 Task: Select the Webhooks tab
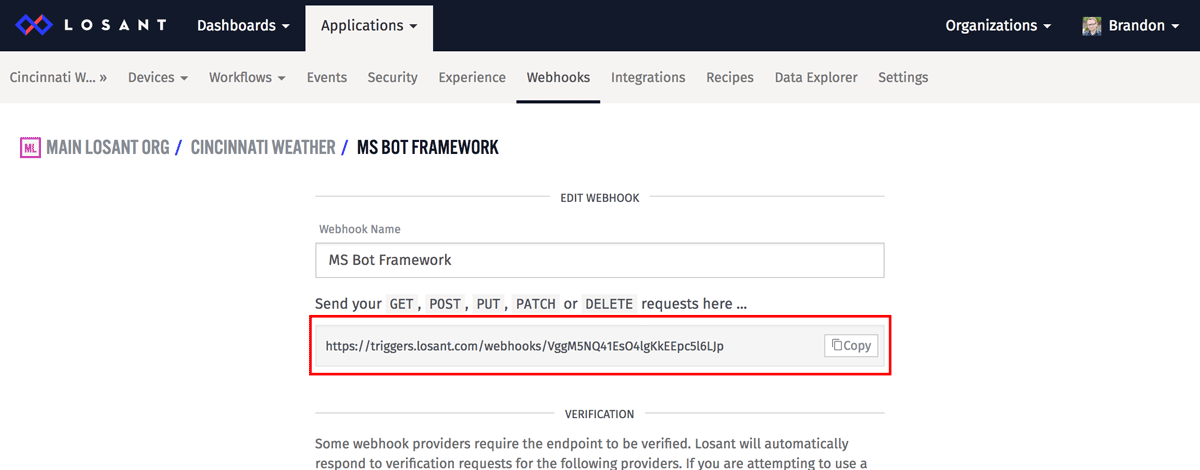pos(558,77)
